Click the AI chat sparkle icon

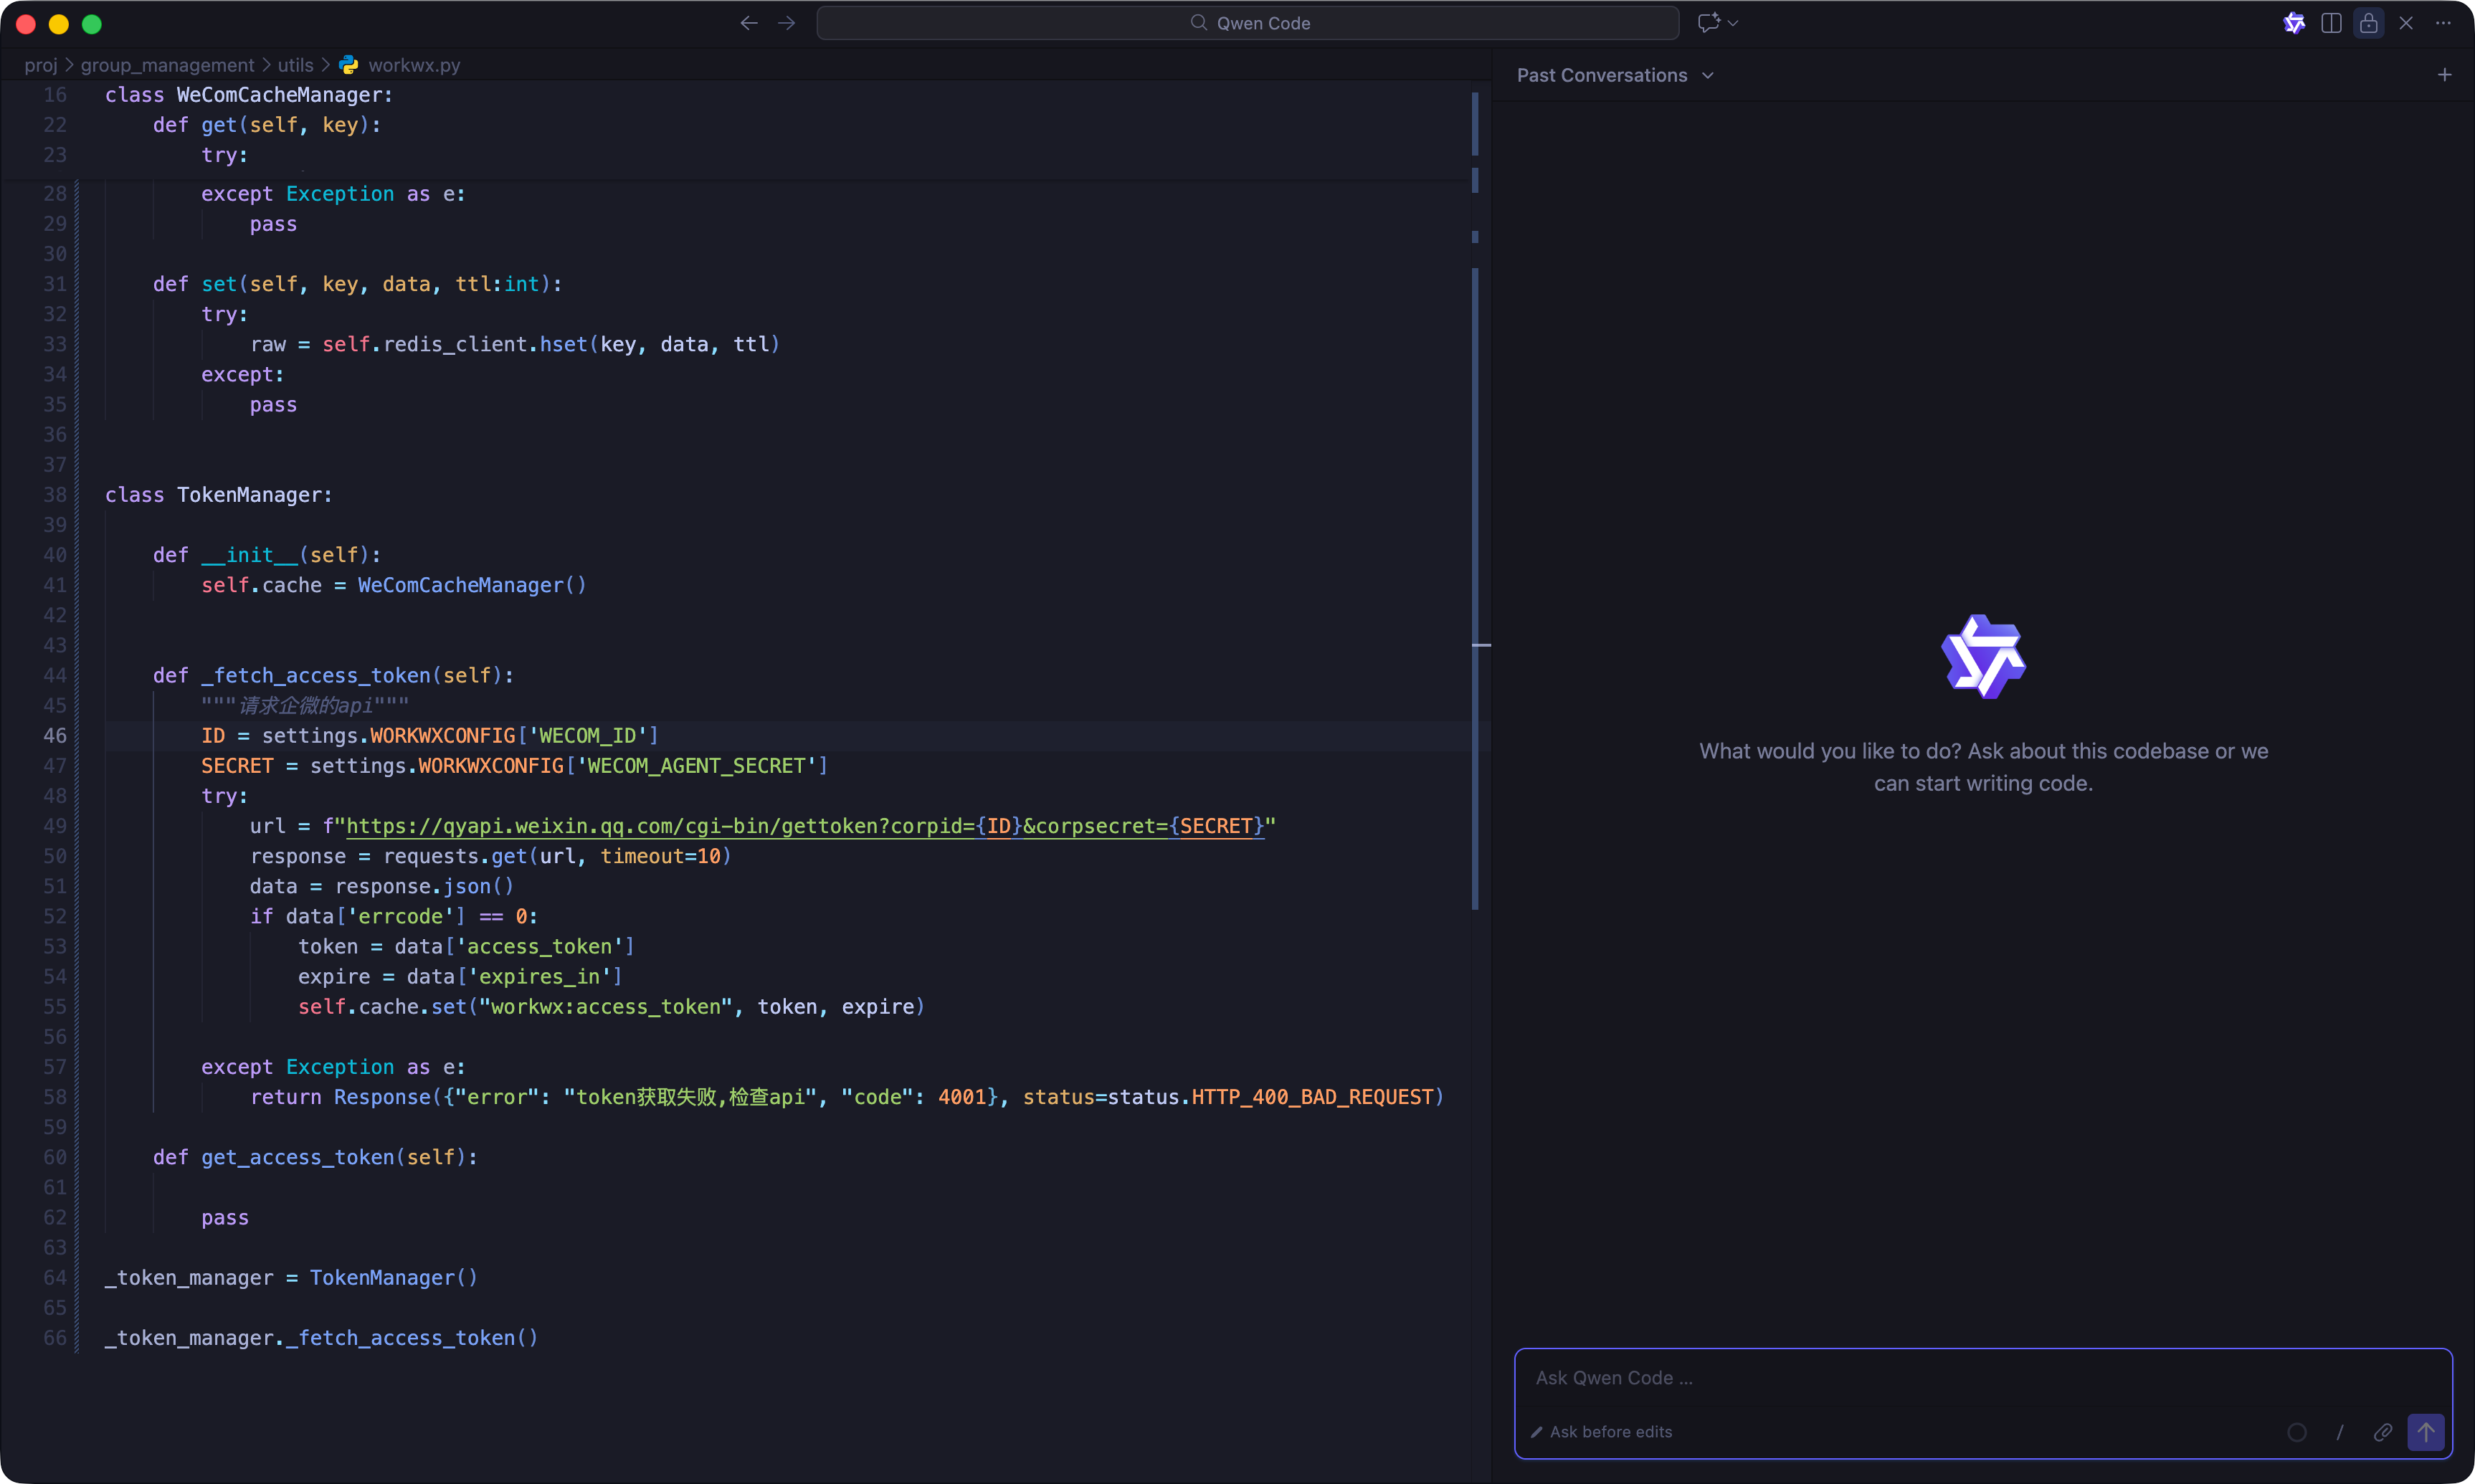[x=1708, y=23]
